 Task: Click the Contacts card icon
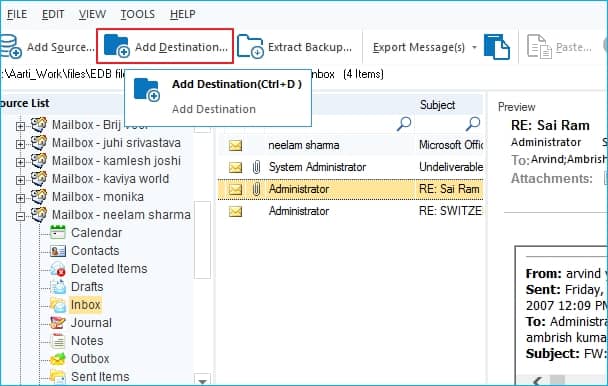tap(58, 251)
